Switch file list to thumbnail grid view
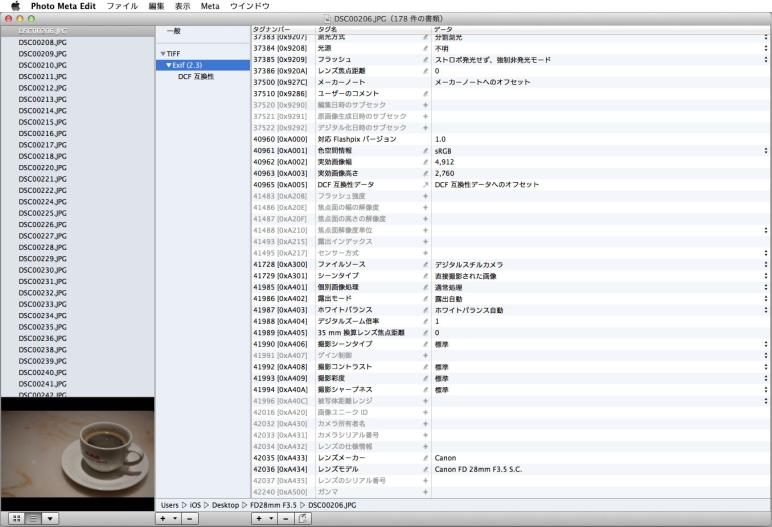 click(16, 518)
